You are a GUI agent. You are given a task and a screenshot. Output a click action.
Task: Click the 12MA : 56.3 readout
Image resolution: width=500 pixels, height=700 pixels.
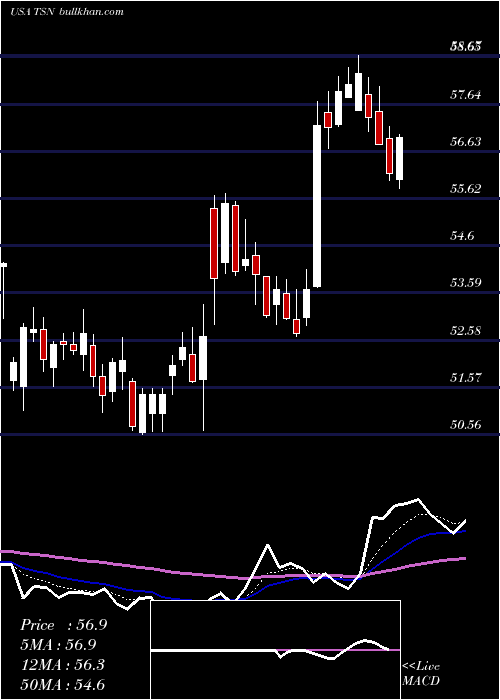[62, 664]
